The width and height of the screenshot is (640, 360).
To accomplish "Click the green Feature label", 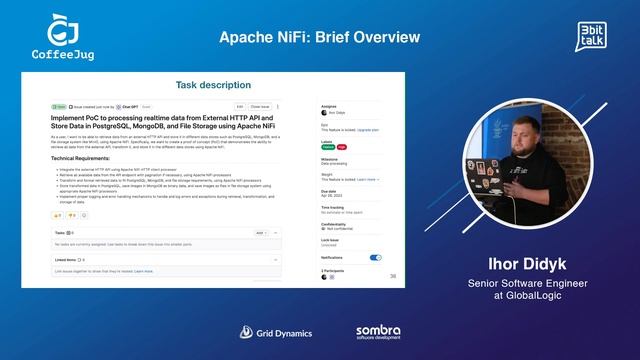I will coord(328,147).
